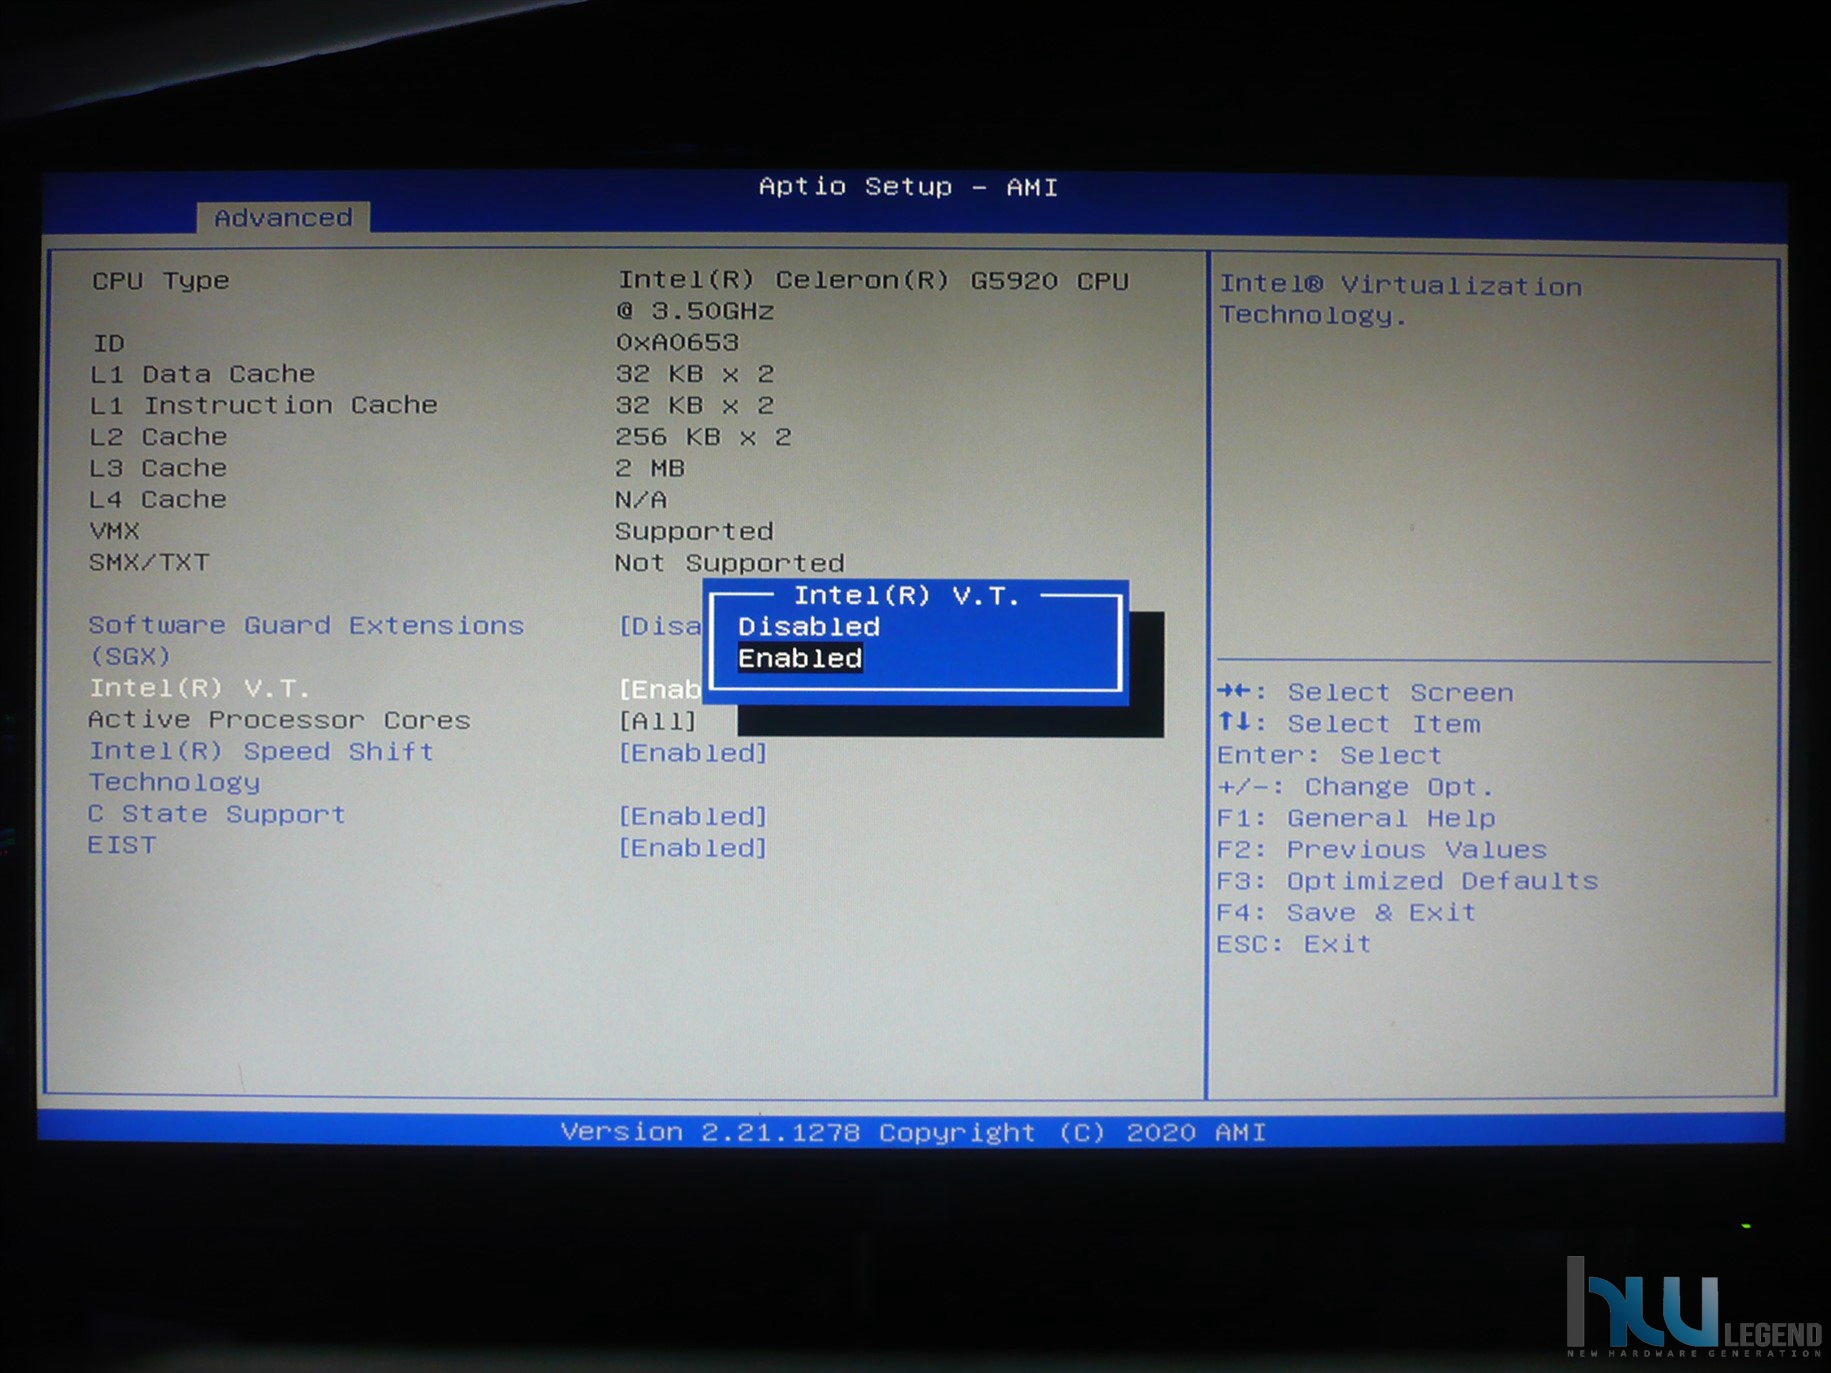The height and width of the screenshot is (1373, 1831).
Task: Click the Enter: Select key hint
Action: click(1329, 755)
